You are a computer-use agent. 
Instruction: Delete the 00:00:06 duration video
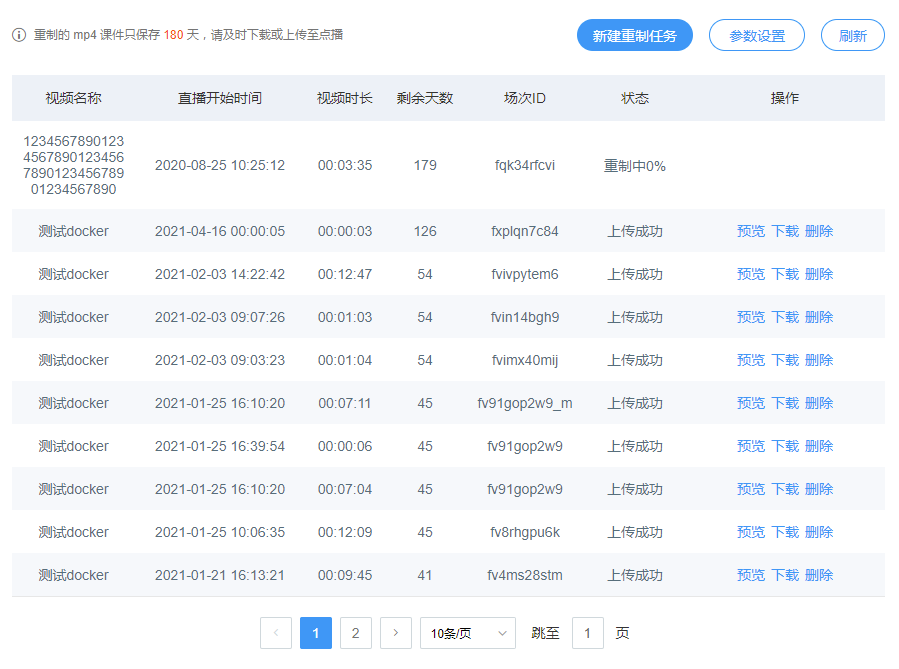(x=819, y=446)
